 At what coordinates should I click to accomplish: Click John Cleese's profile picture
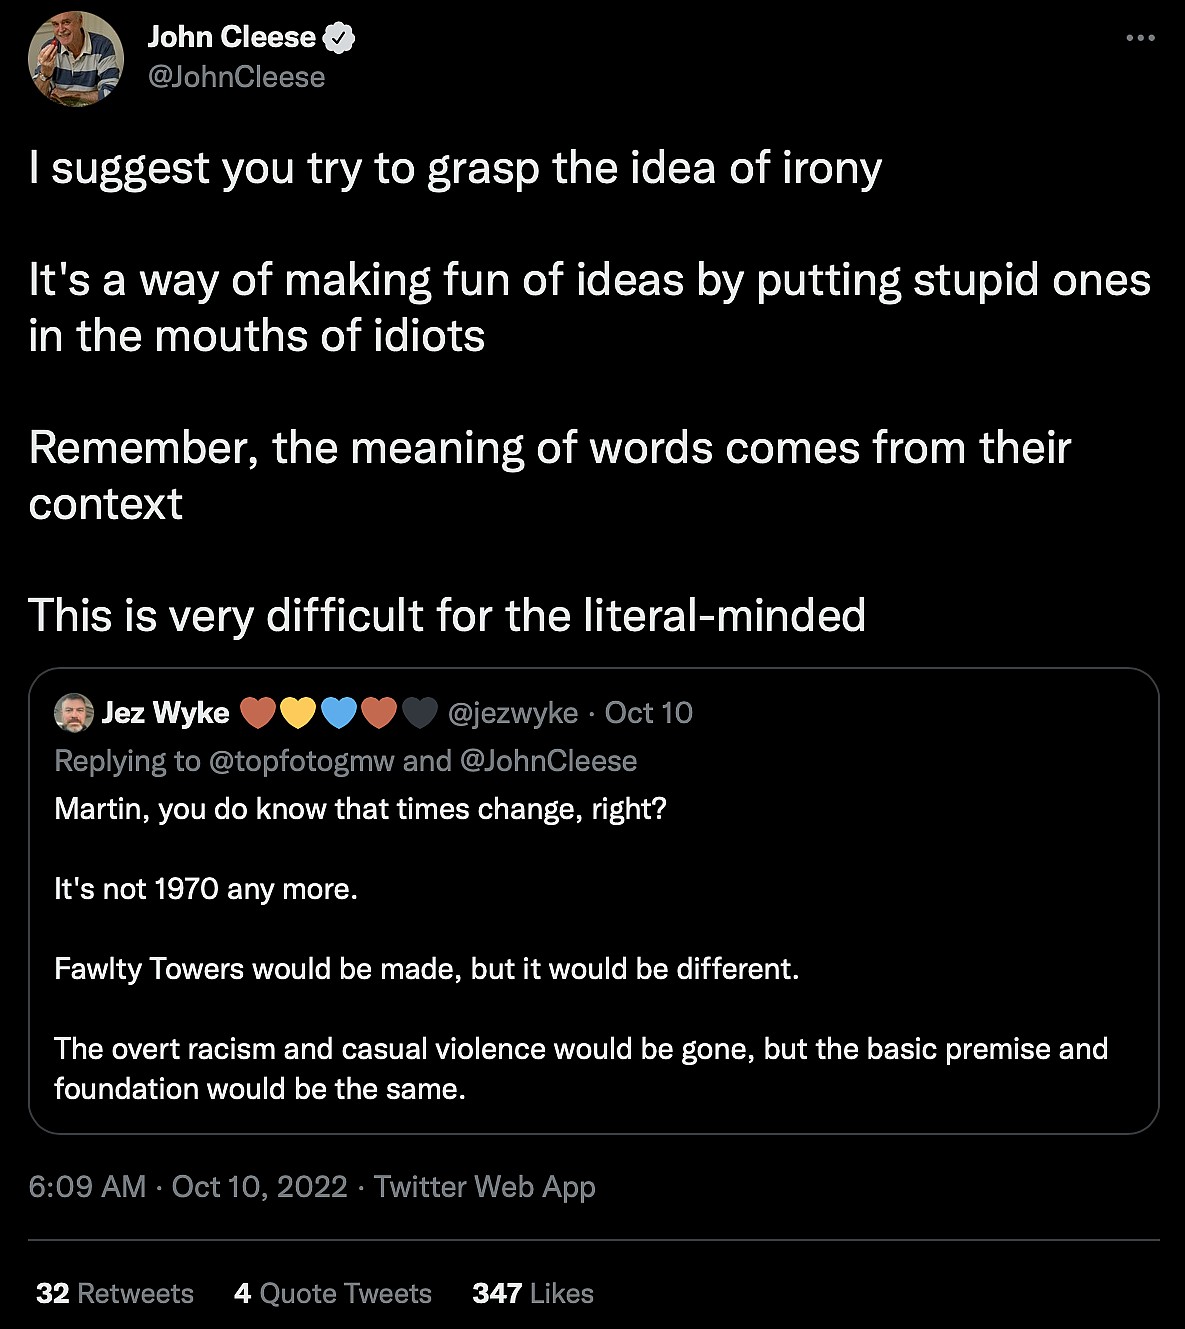point(76,59)
